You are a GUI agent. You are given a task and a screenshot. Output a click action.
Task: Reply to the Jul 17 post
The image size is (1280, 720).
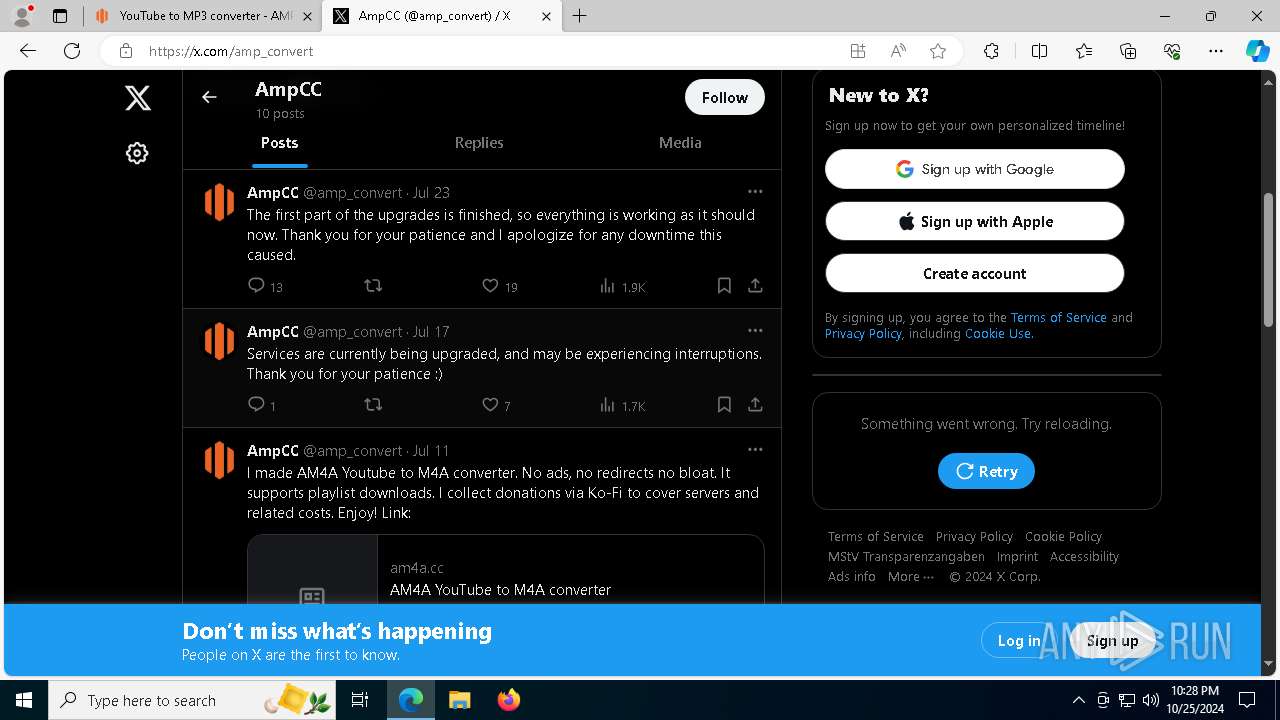point(261,405)
